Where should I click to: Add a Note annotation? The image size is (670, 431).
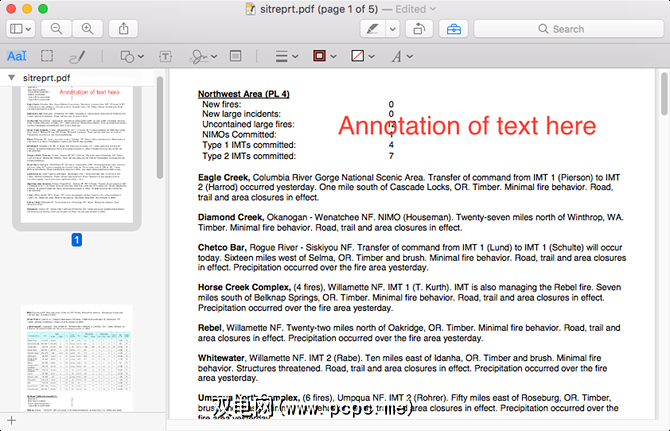235,56
